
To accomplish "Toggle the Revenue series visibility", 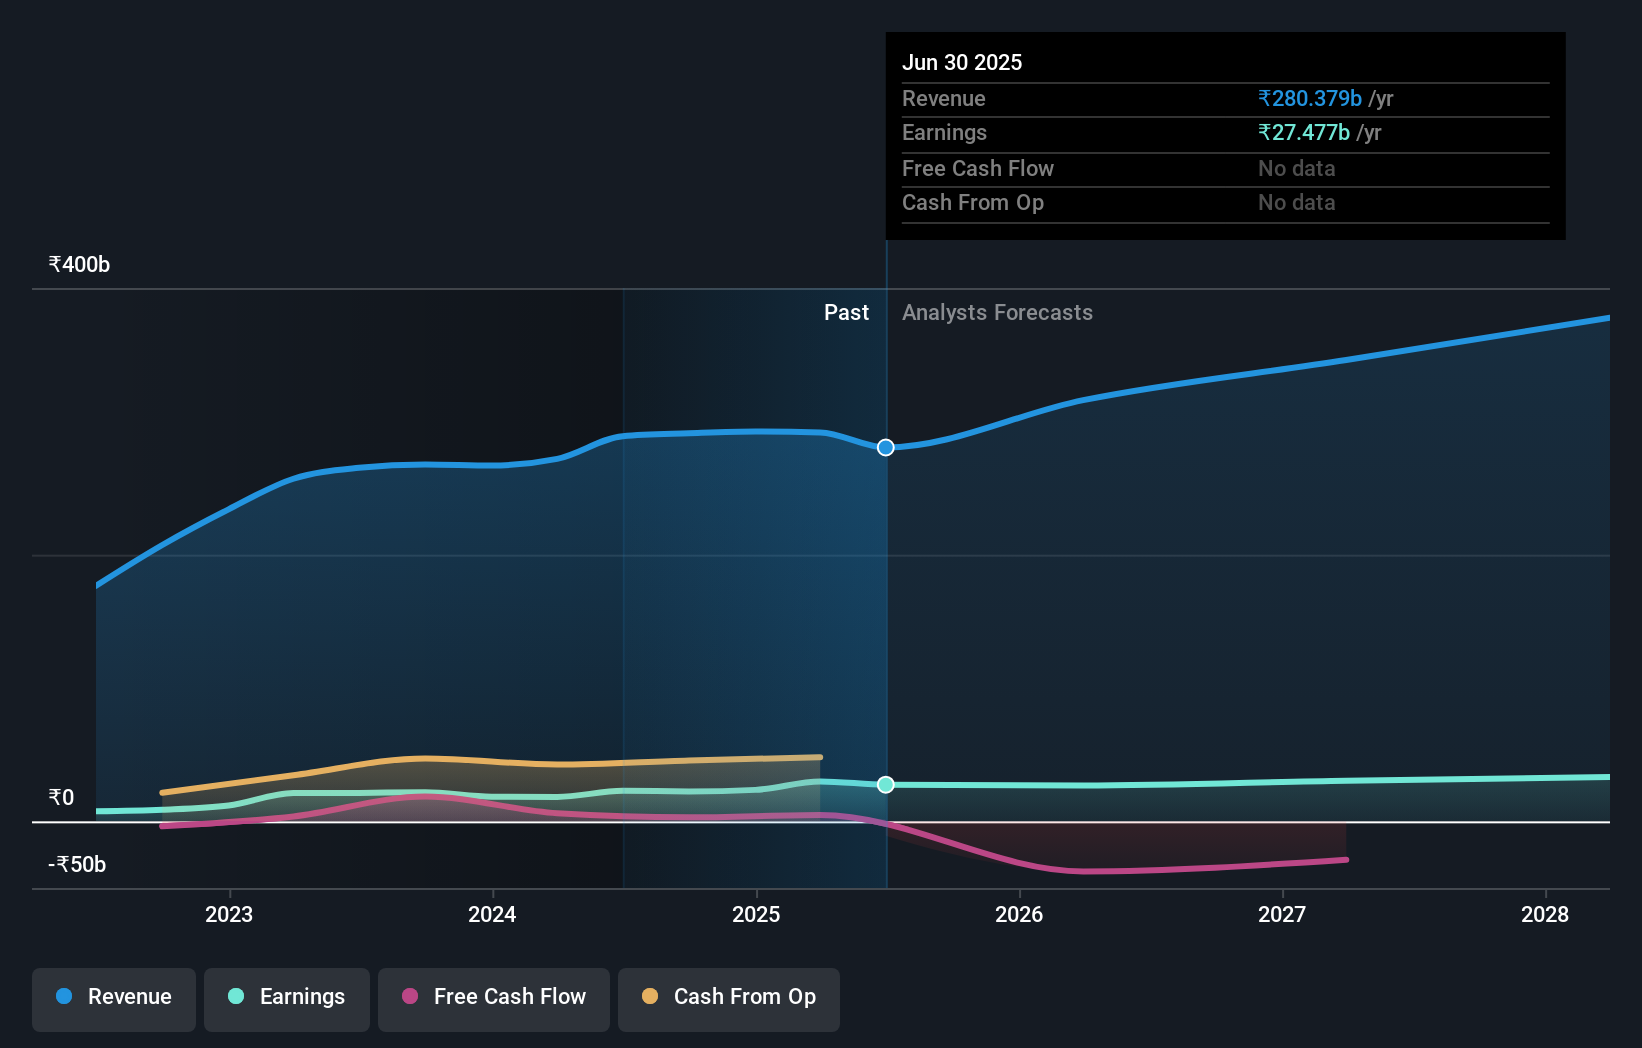I will 113,997.
